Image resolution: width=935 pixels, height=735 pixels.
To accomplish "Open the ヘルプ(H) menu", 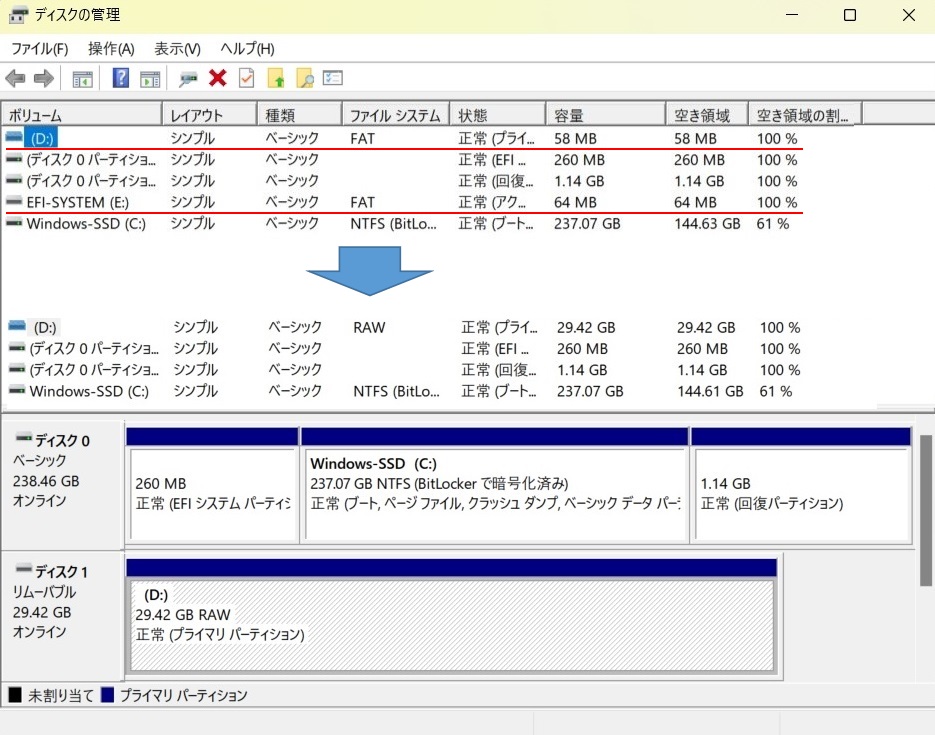I will [247, 49].
